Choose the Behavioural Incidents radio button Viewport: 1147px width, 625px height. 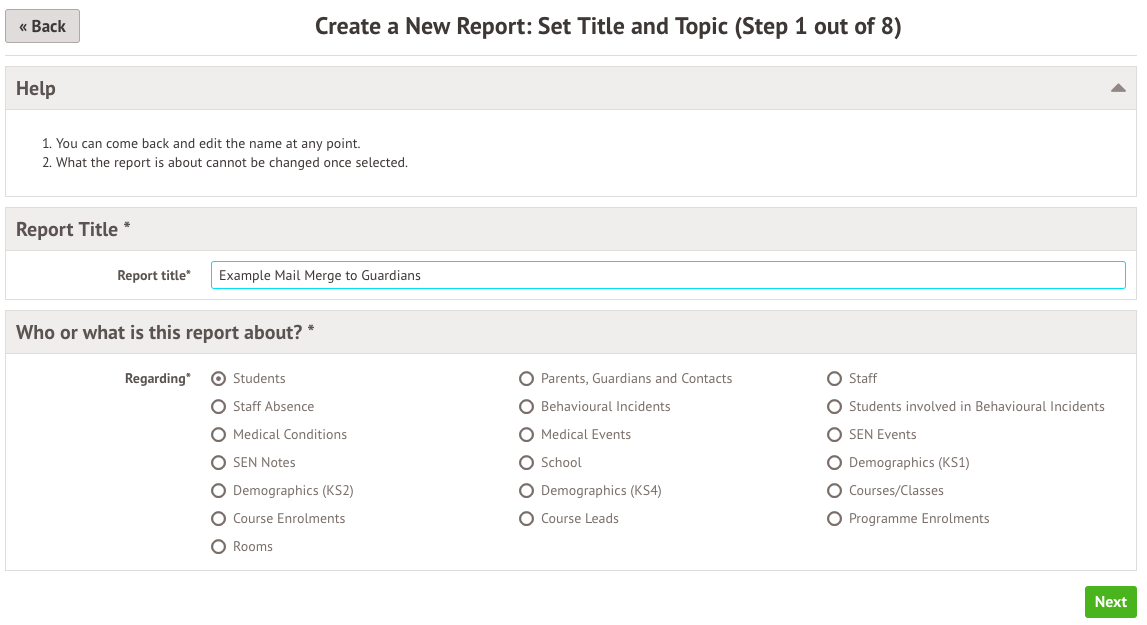[x=526, y=407]
